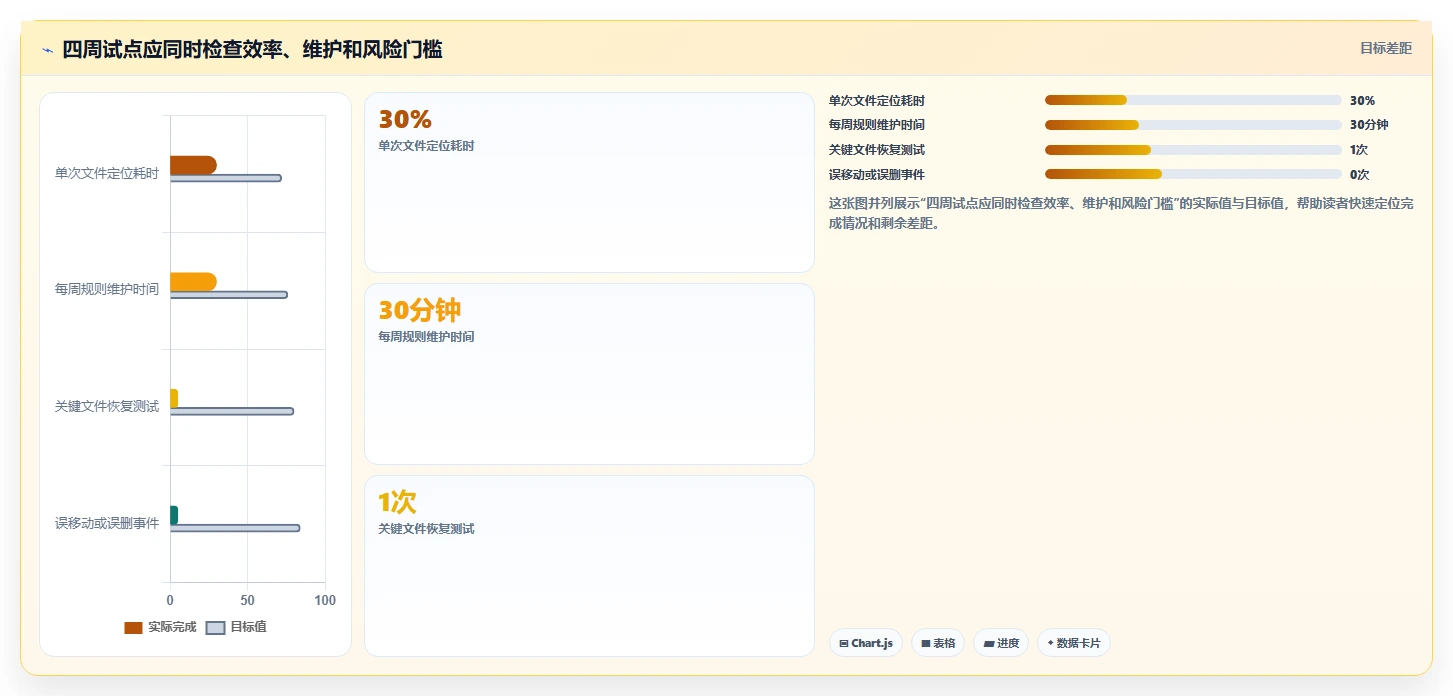Click 关键文件恢复测试 caption in third card
Screen dimensions: 1453x696
426,529
